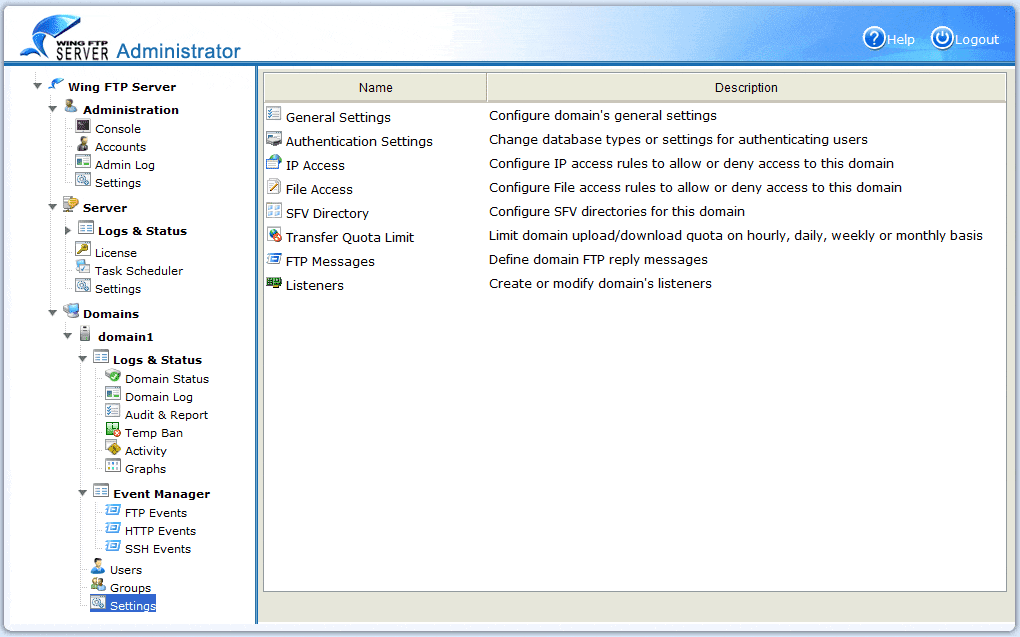1020x637 pixels.
Task: Open File Access rules
Action: click(x=319, y=189)
